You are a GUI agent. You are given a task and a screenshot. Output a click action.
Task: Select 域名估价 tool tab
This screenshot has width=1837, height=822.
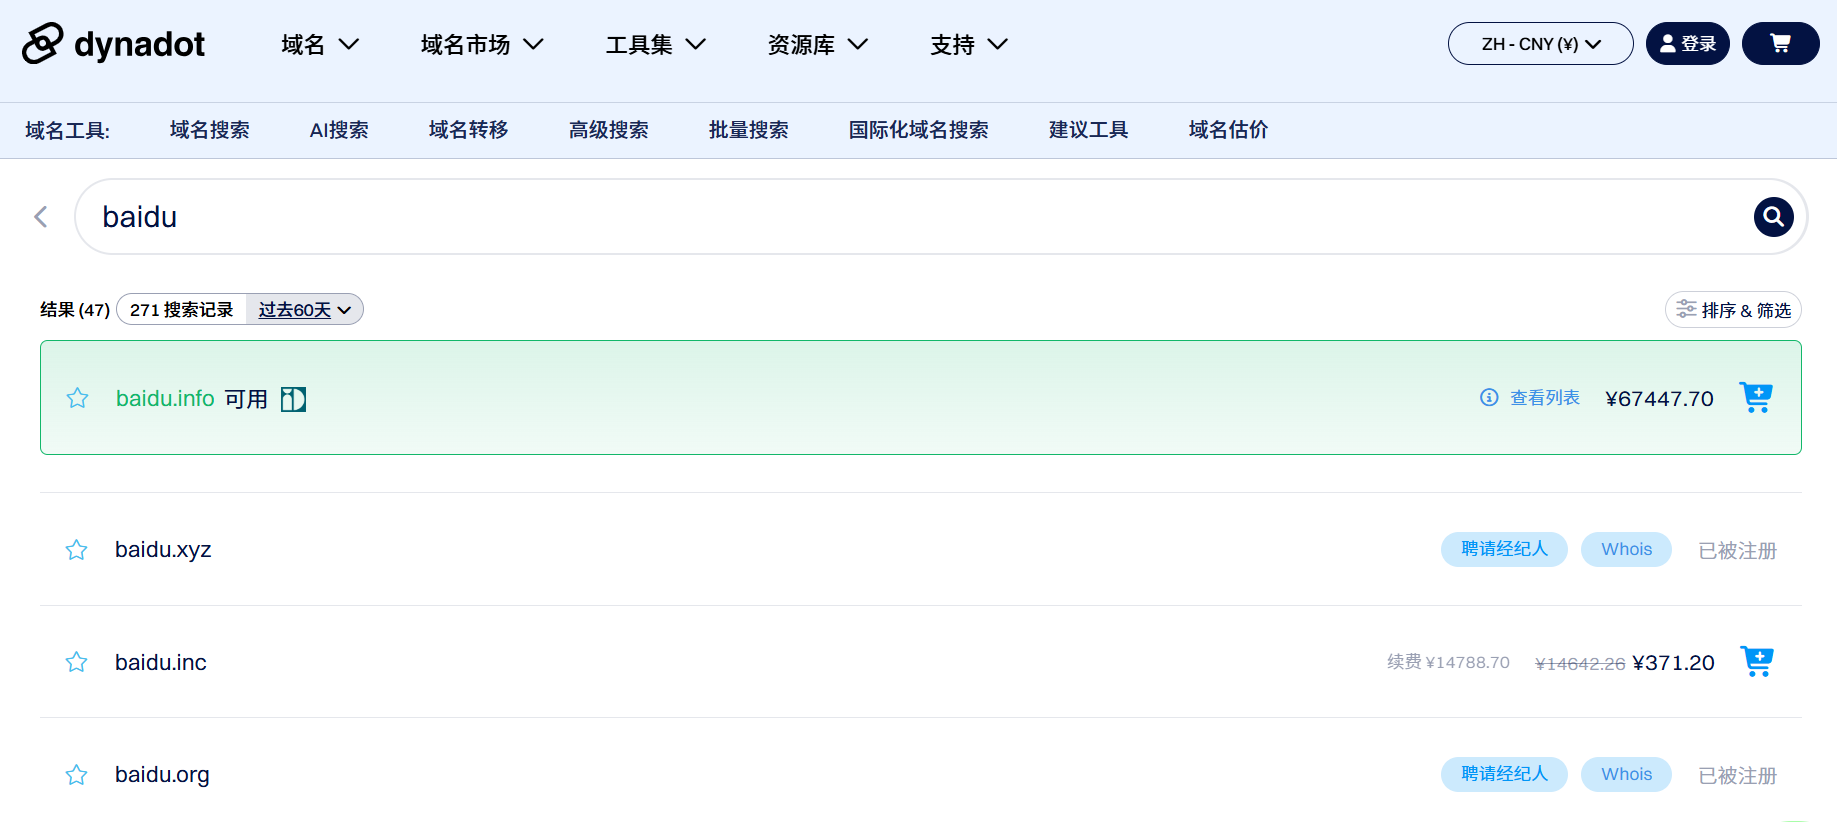(x=1229, y=130)
